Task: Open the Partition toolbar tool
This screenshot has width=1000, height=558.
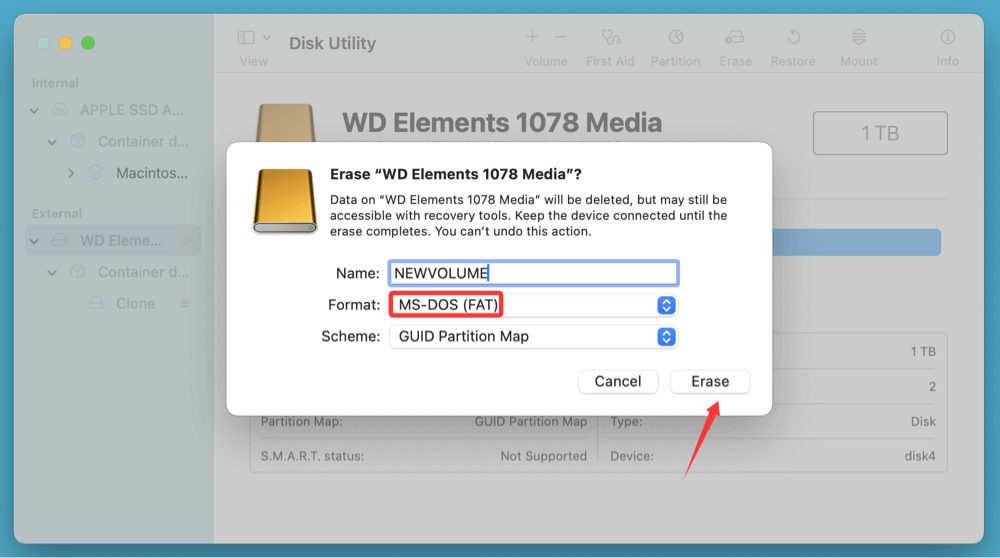Action: (x=675, y=37)
